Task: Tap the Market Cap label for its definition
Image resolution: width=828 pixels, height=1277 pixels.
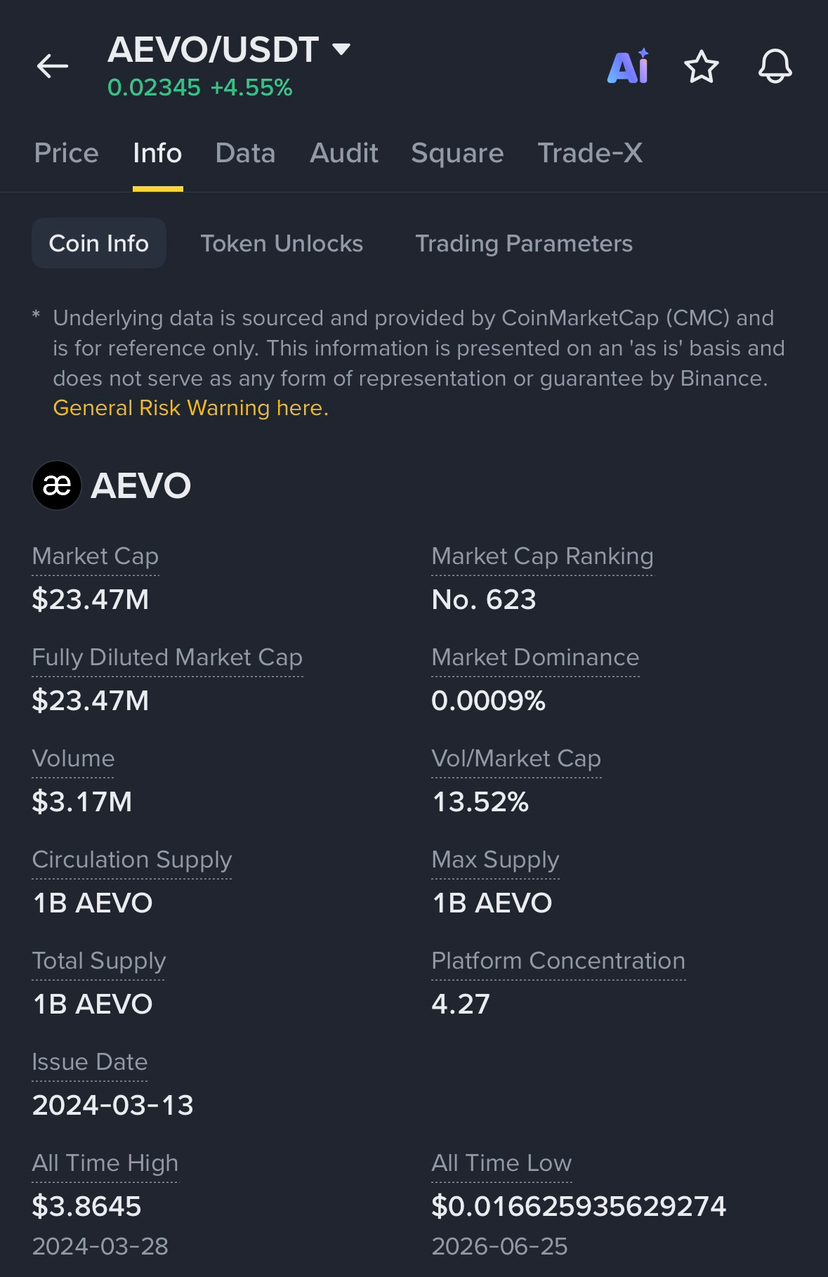Action: tap(95, 556)
